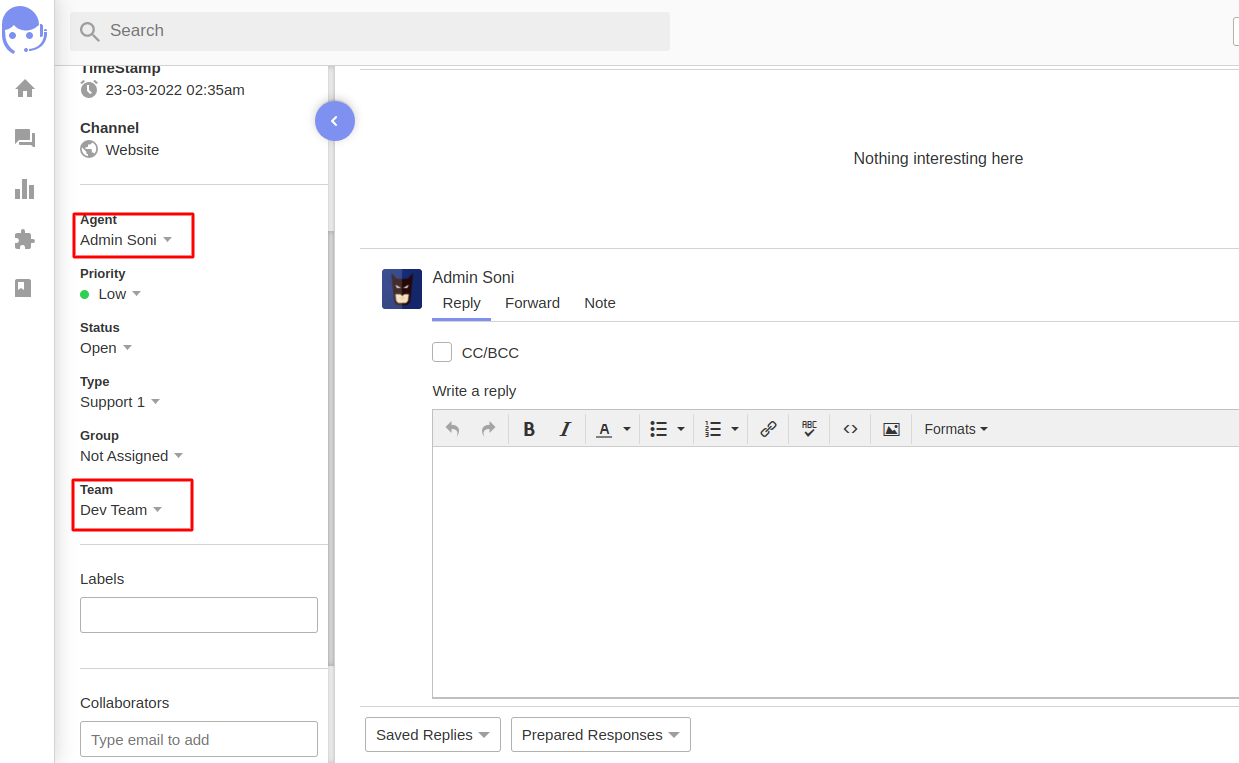
Task: Expand the bullet list style arrow
Action: pos(681,429)
